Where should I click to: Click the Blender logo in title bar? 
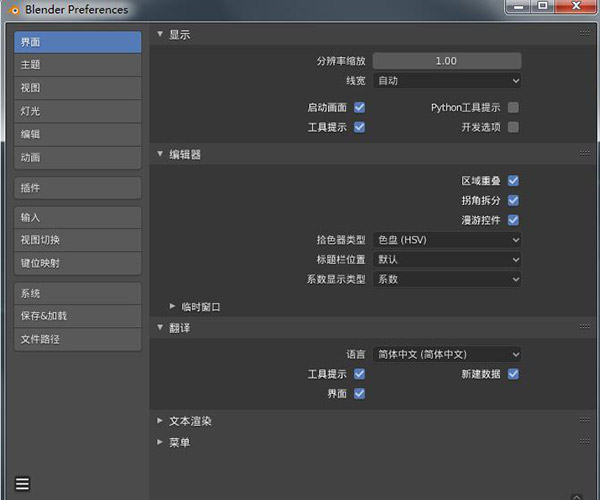(13, 10)
